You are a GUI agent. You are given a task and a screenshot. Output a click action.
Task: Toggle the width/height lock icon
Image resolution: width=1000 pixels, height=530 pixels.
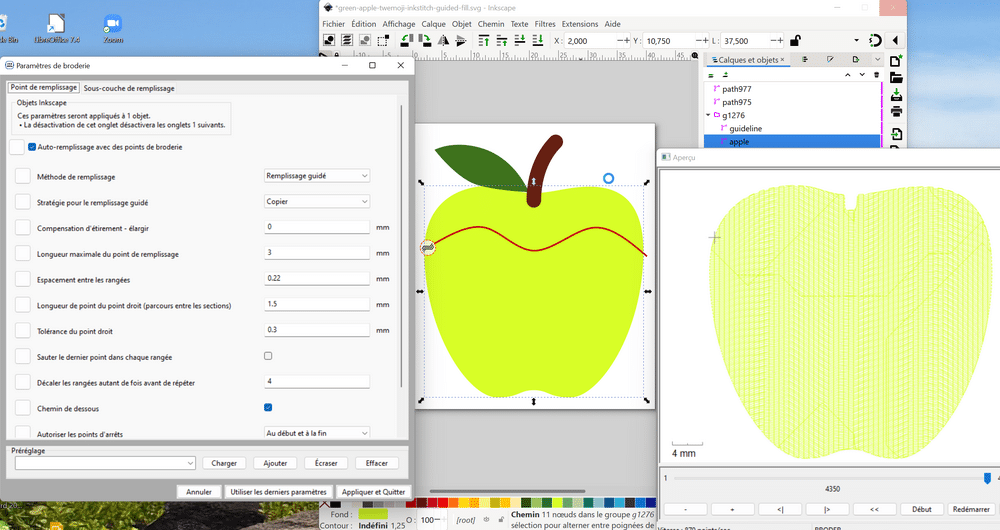[x=795, y=40]
